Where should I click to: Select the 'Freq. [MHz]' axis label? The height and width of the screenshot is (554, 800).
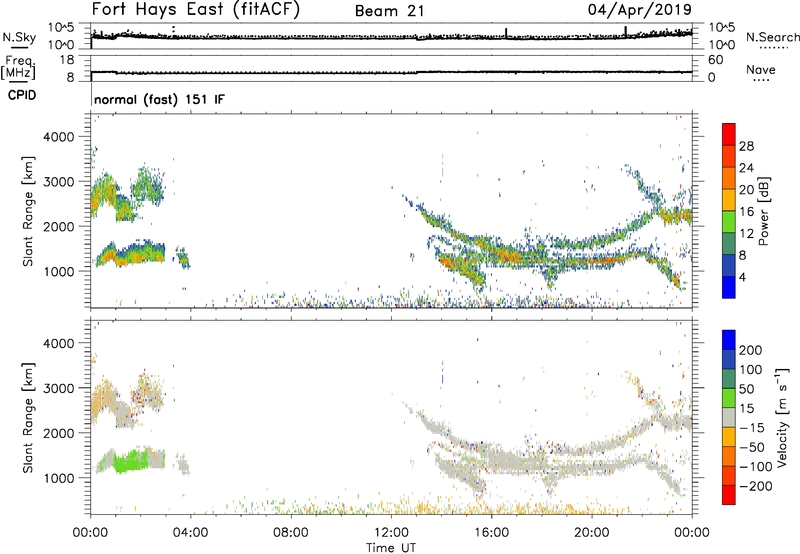coord(18,67)
